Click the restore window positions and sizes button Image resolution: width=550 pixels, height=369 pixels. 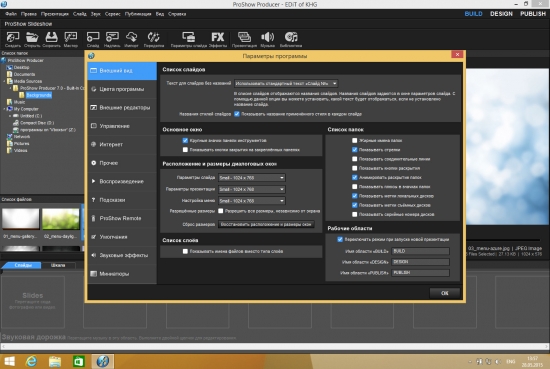pyautogui.click(x=266, y=224)
